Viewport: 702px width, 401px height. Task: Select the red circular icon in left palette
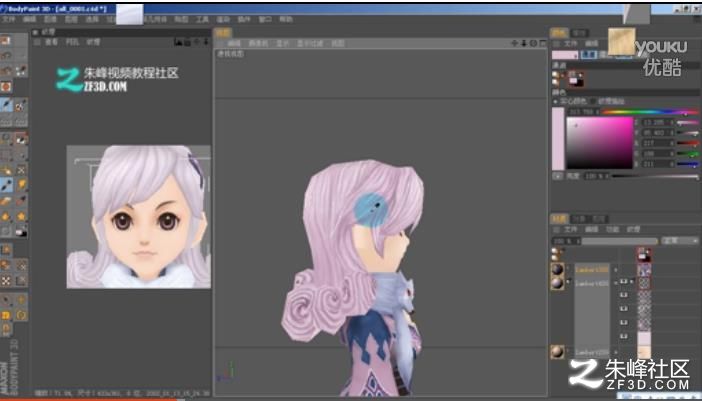(6, 86)
